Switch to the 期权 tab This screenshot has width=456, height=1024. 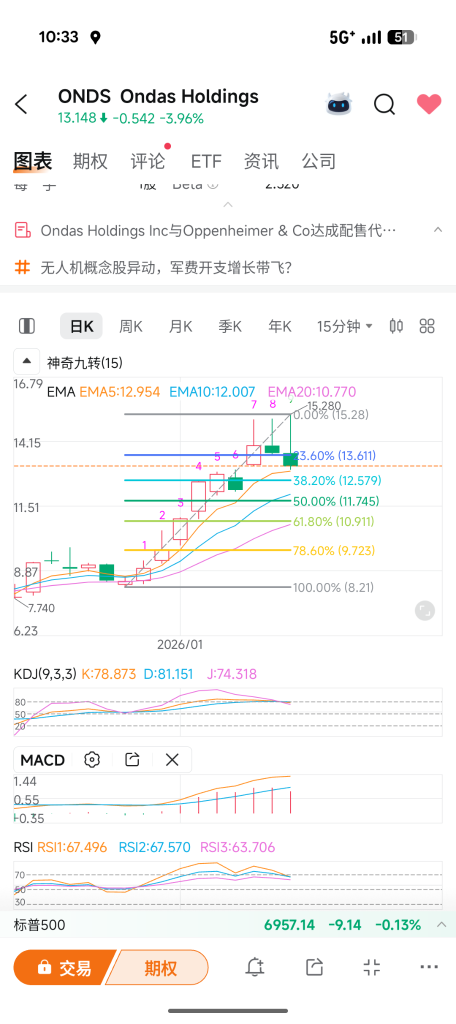(90, 161)
